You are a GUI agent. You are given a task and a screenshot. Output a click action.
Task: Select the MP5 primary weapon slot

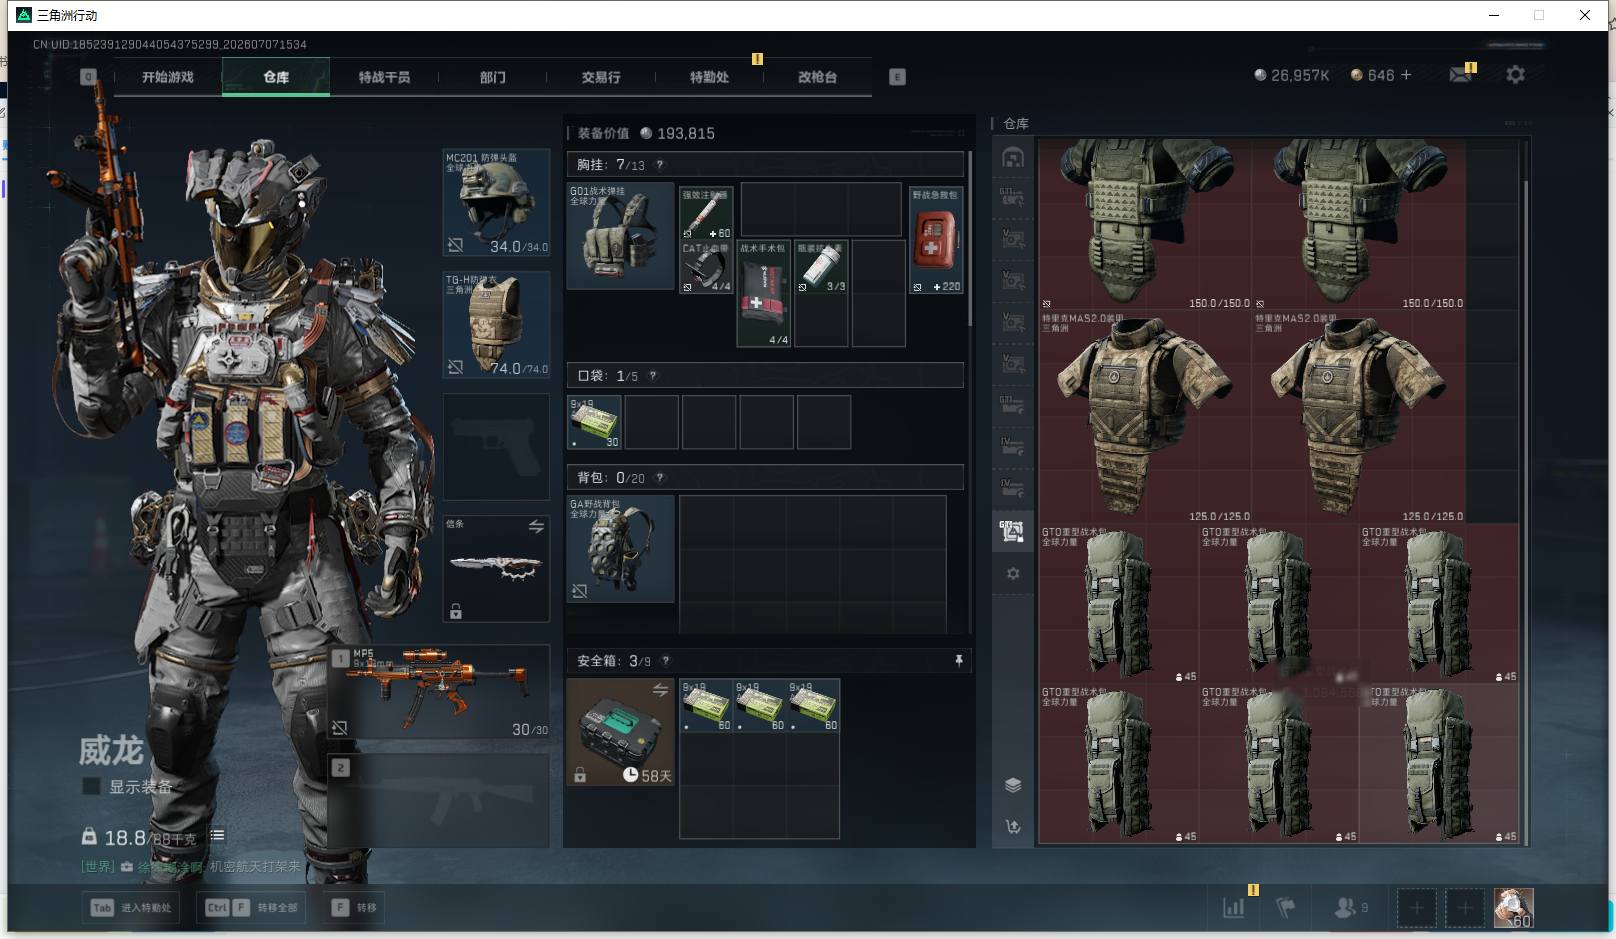pos(440,693)
